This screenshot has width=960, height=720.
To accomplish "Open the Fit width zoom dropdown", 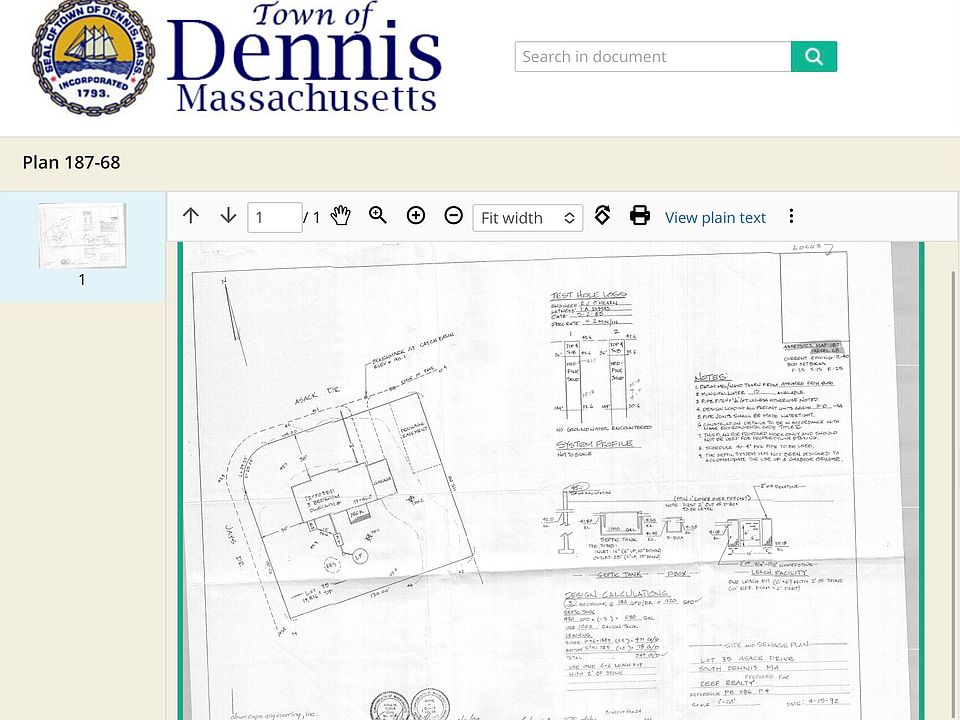I will pyautogui.click(x=527, y=217).
